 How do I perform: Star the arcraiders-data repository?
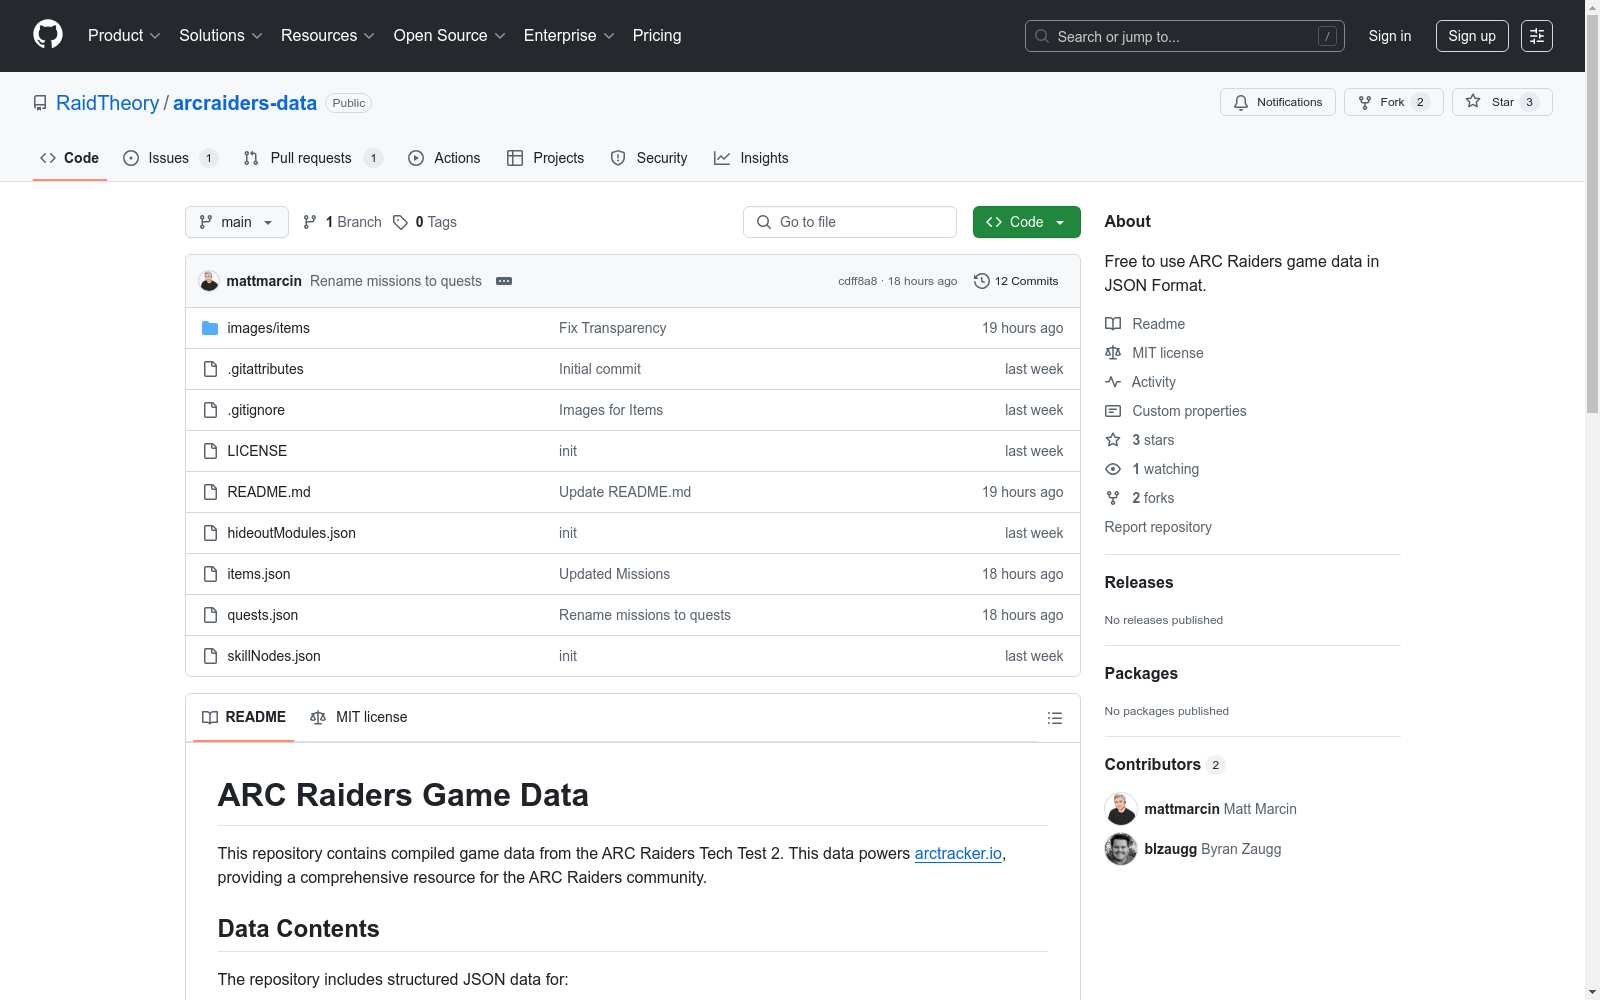click(1502, 102)
